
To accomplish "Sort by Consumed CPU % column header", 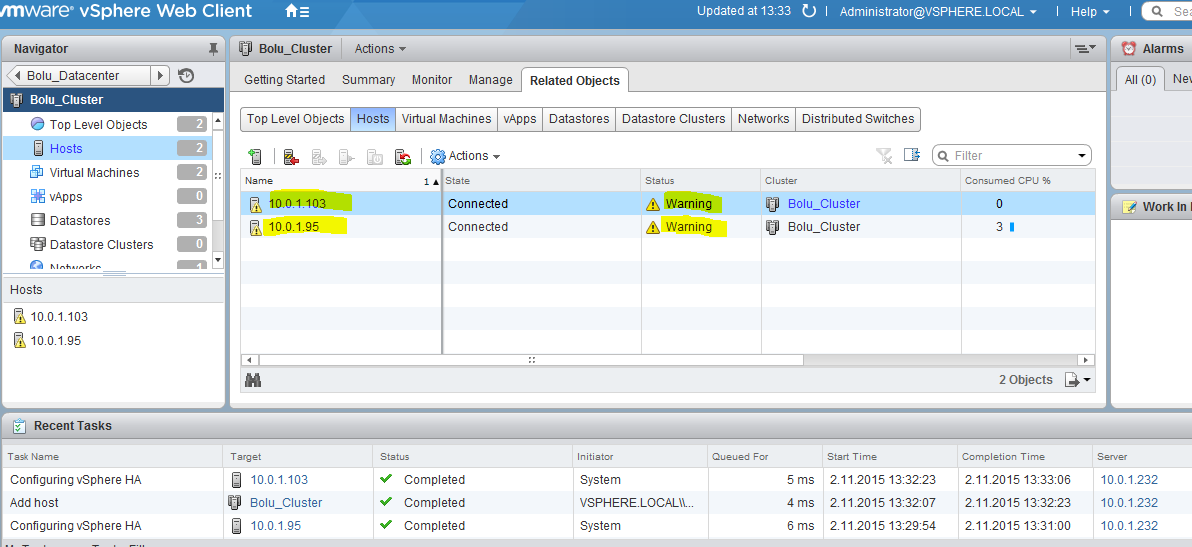I will tap(1028, 181).
